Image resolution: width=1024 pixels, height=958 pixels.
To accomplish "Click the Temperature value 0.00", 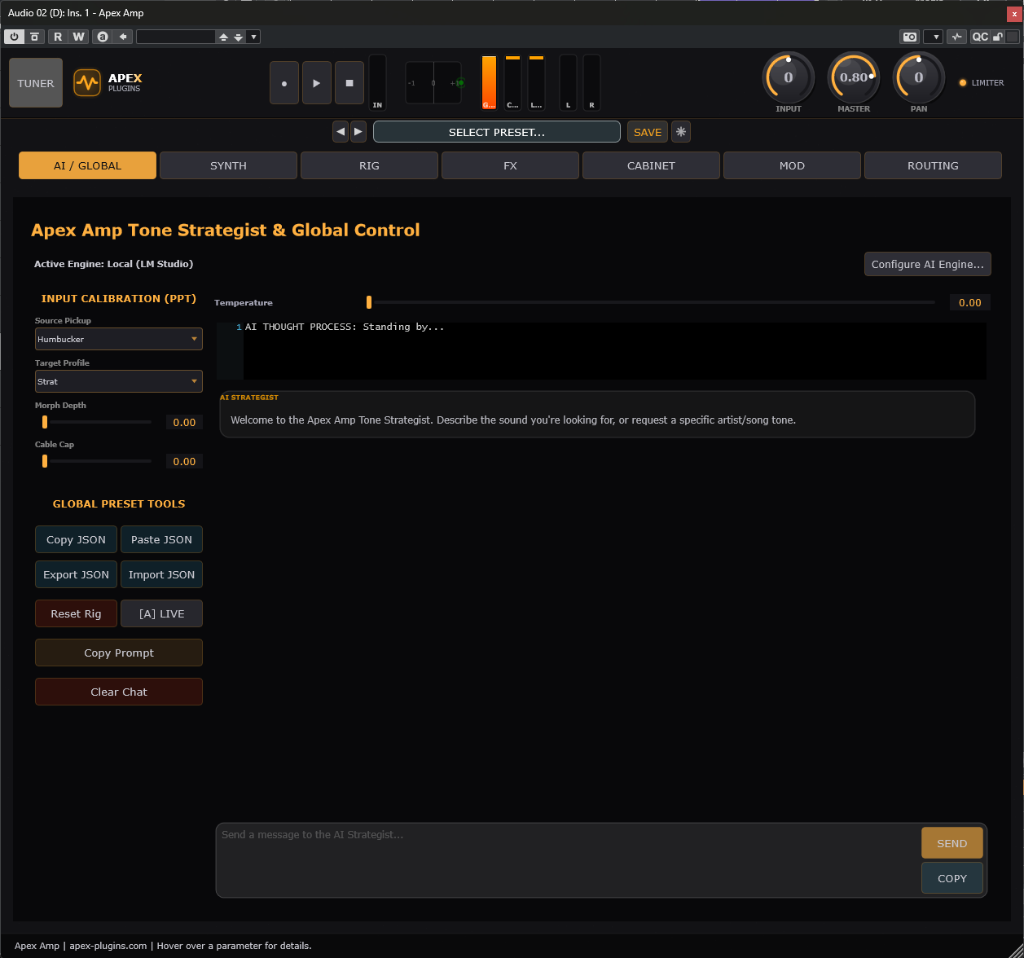I will tap(970, 302).
